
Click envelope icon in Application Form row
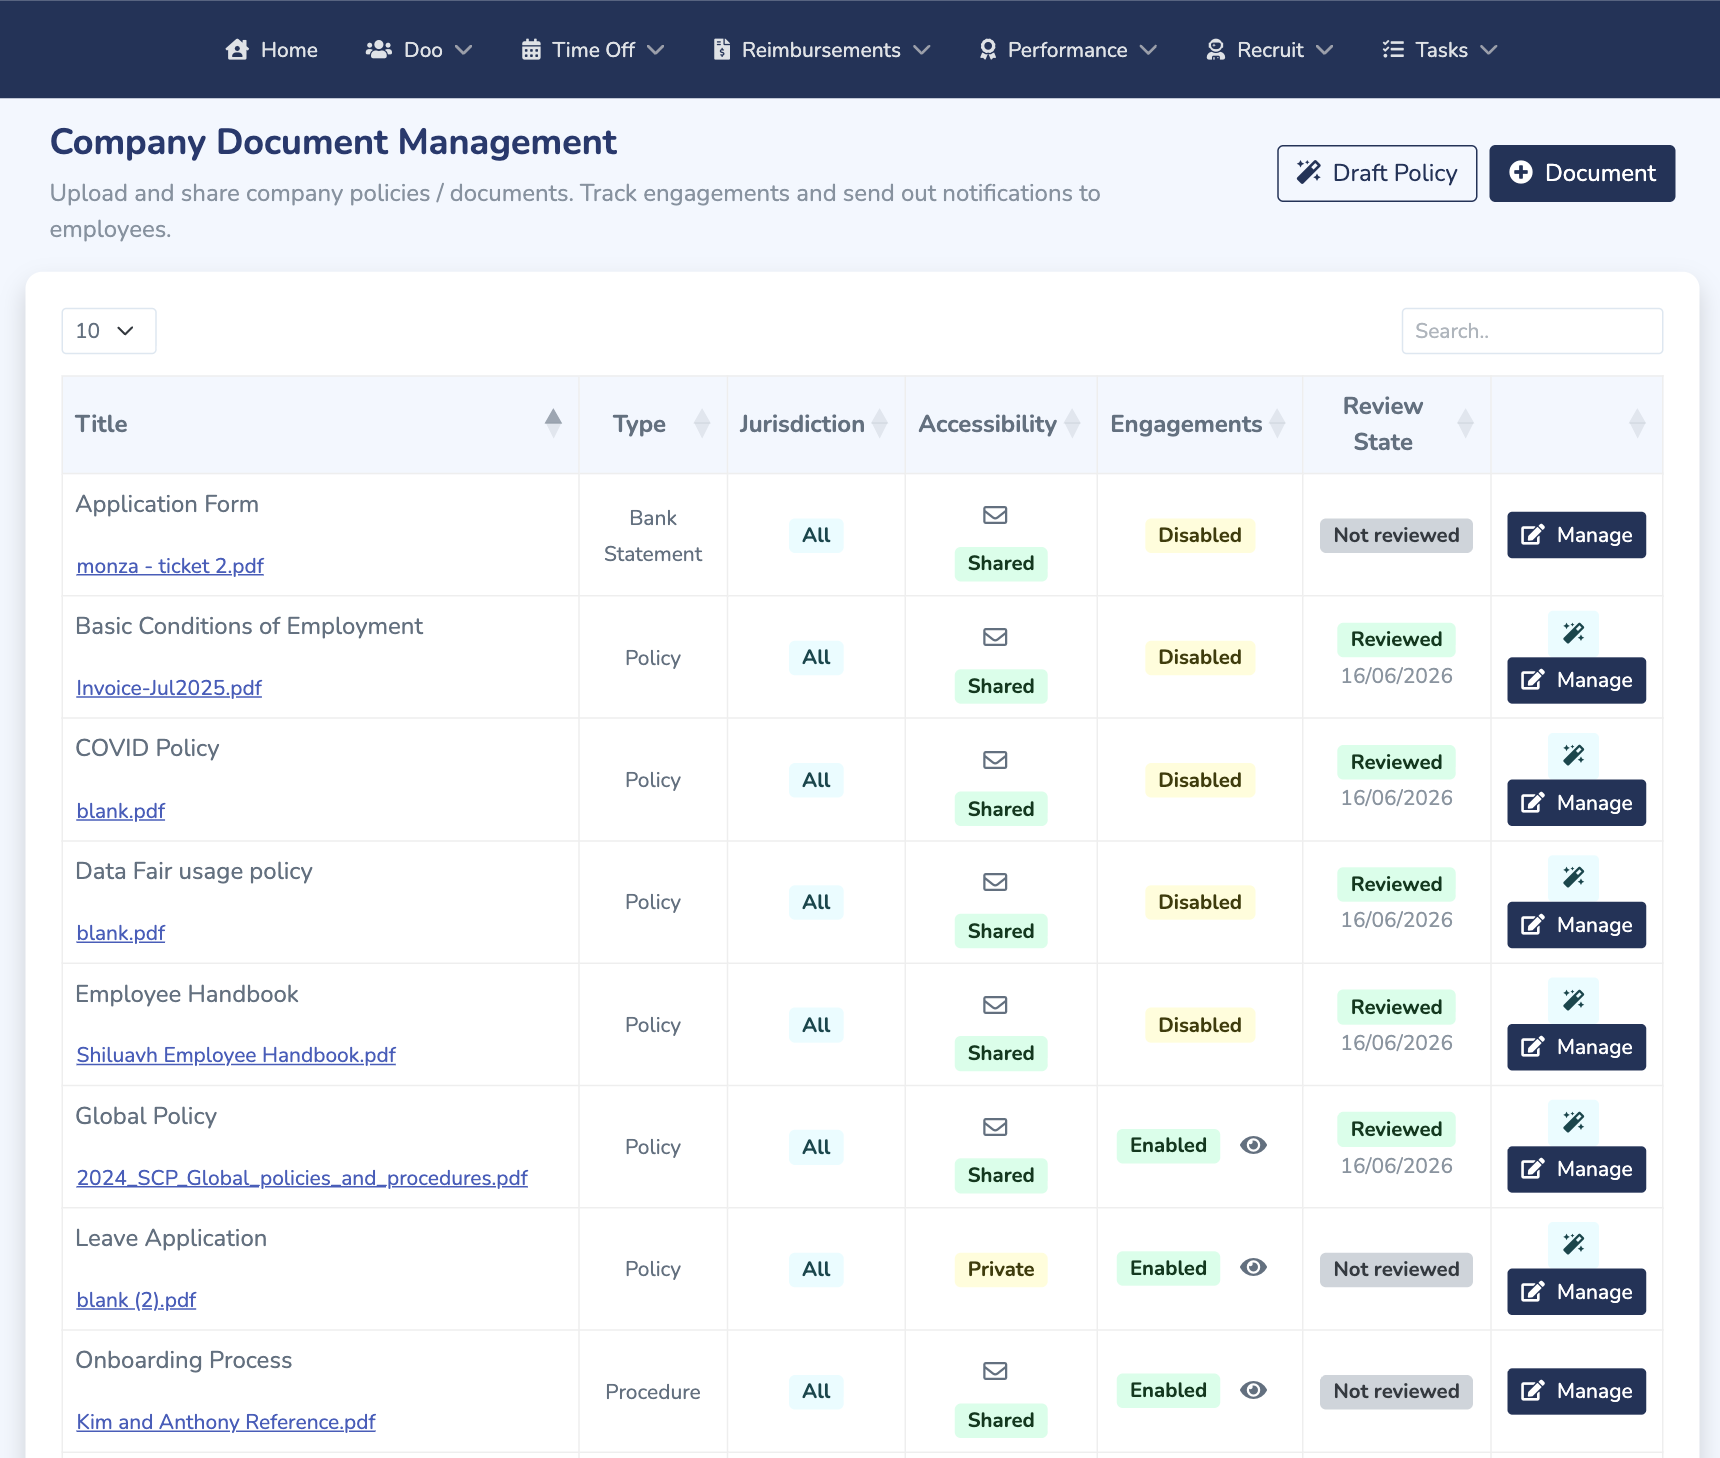tap(995, 515)
